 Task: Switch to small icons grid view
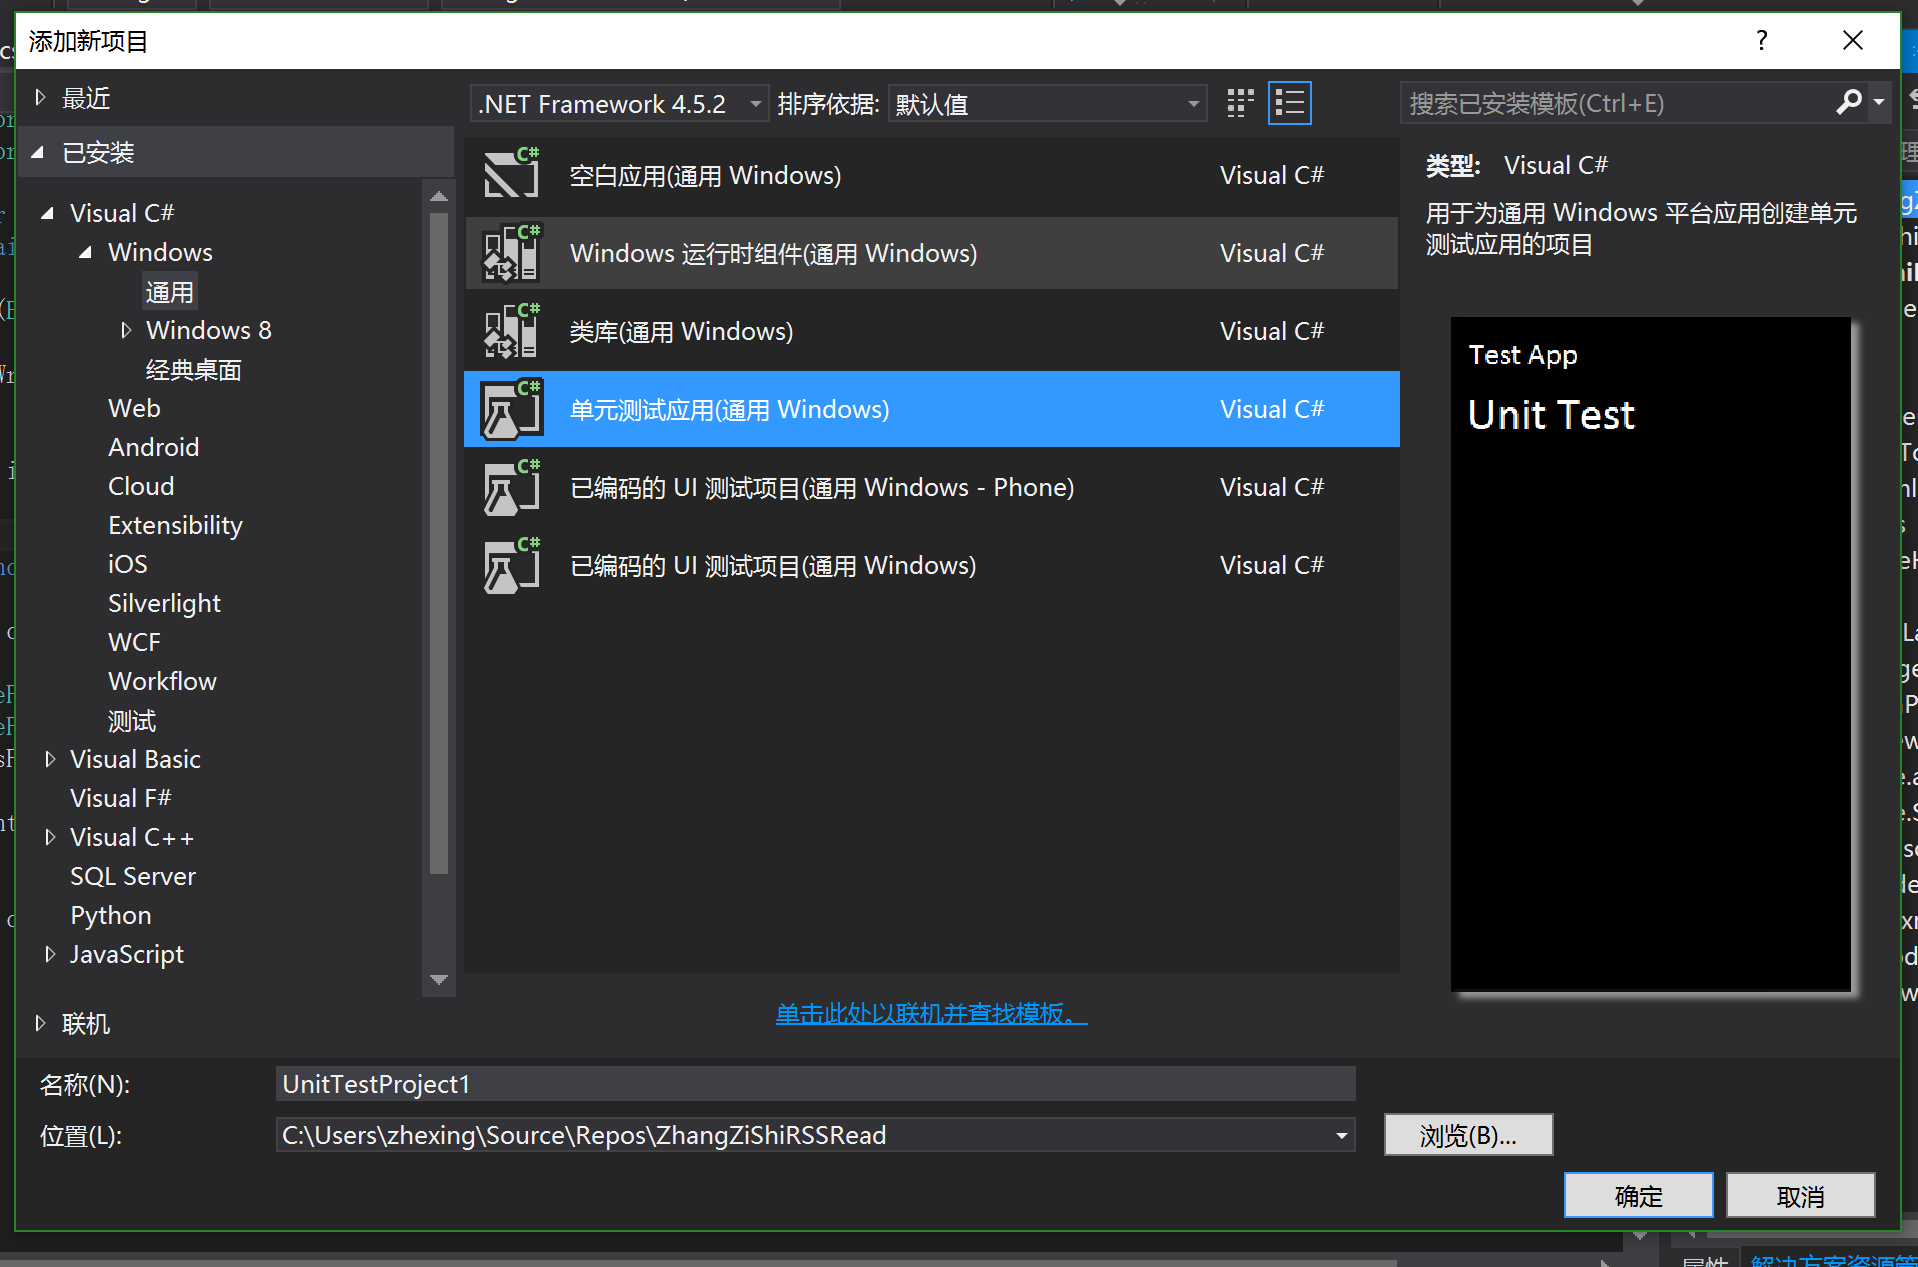coord(1240,103)
